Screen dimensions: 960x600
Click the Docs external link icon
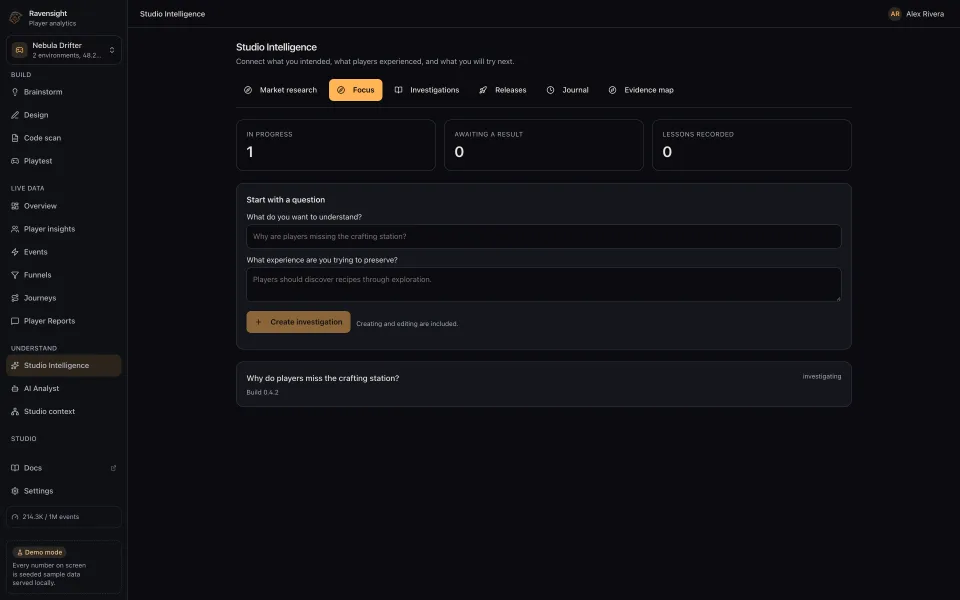click(113, 468)
